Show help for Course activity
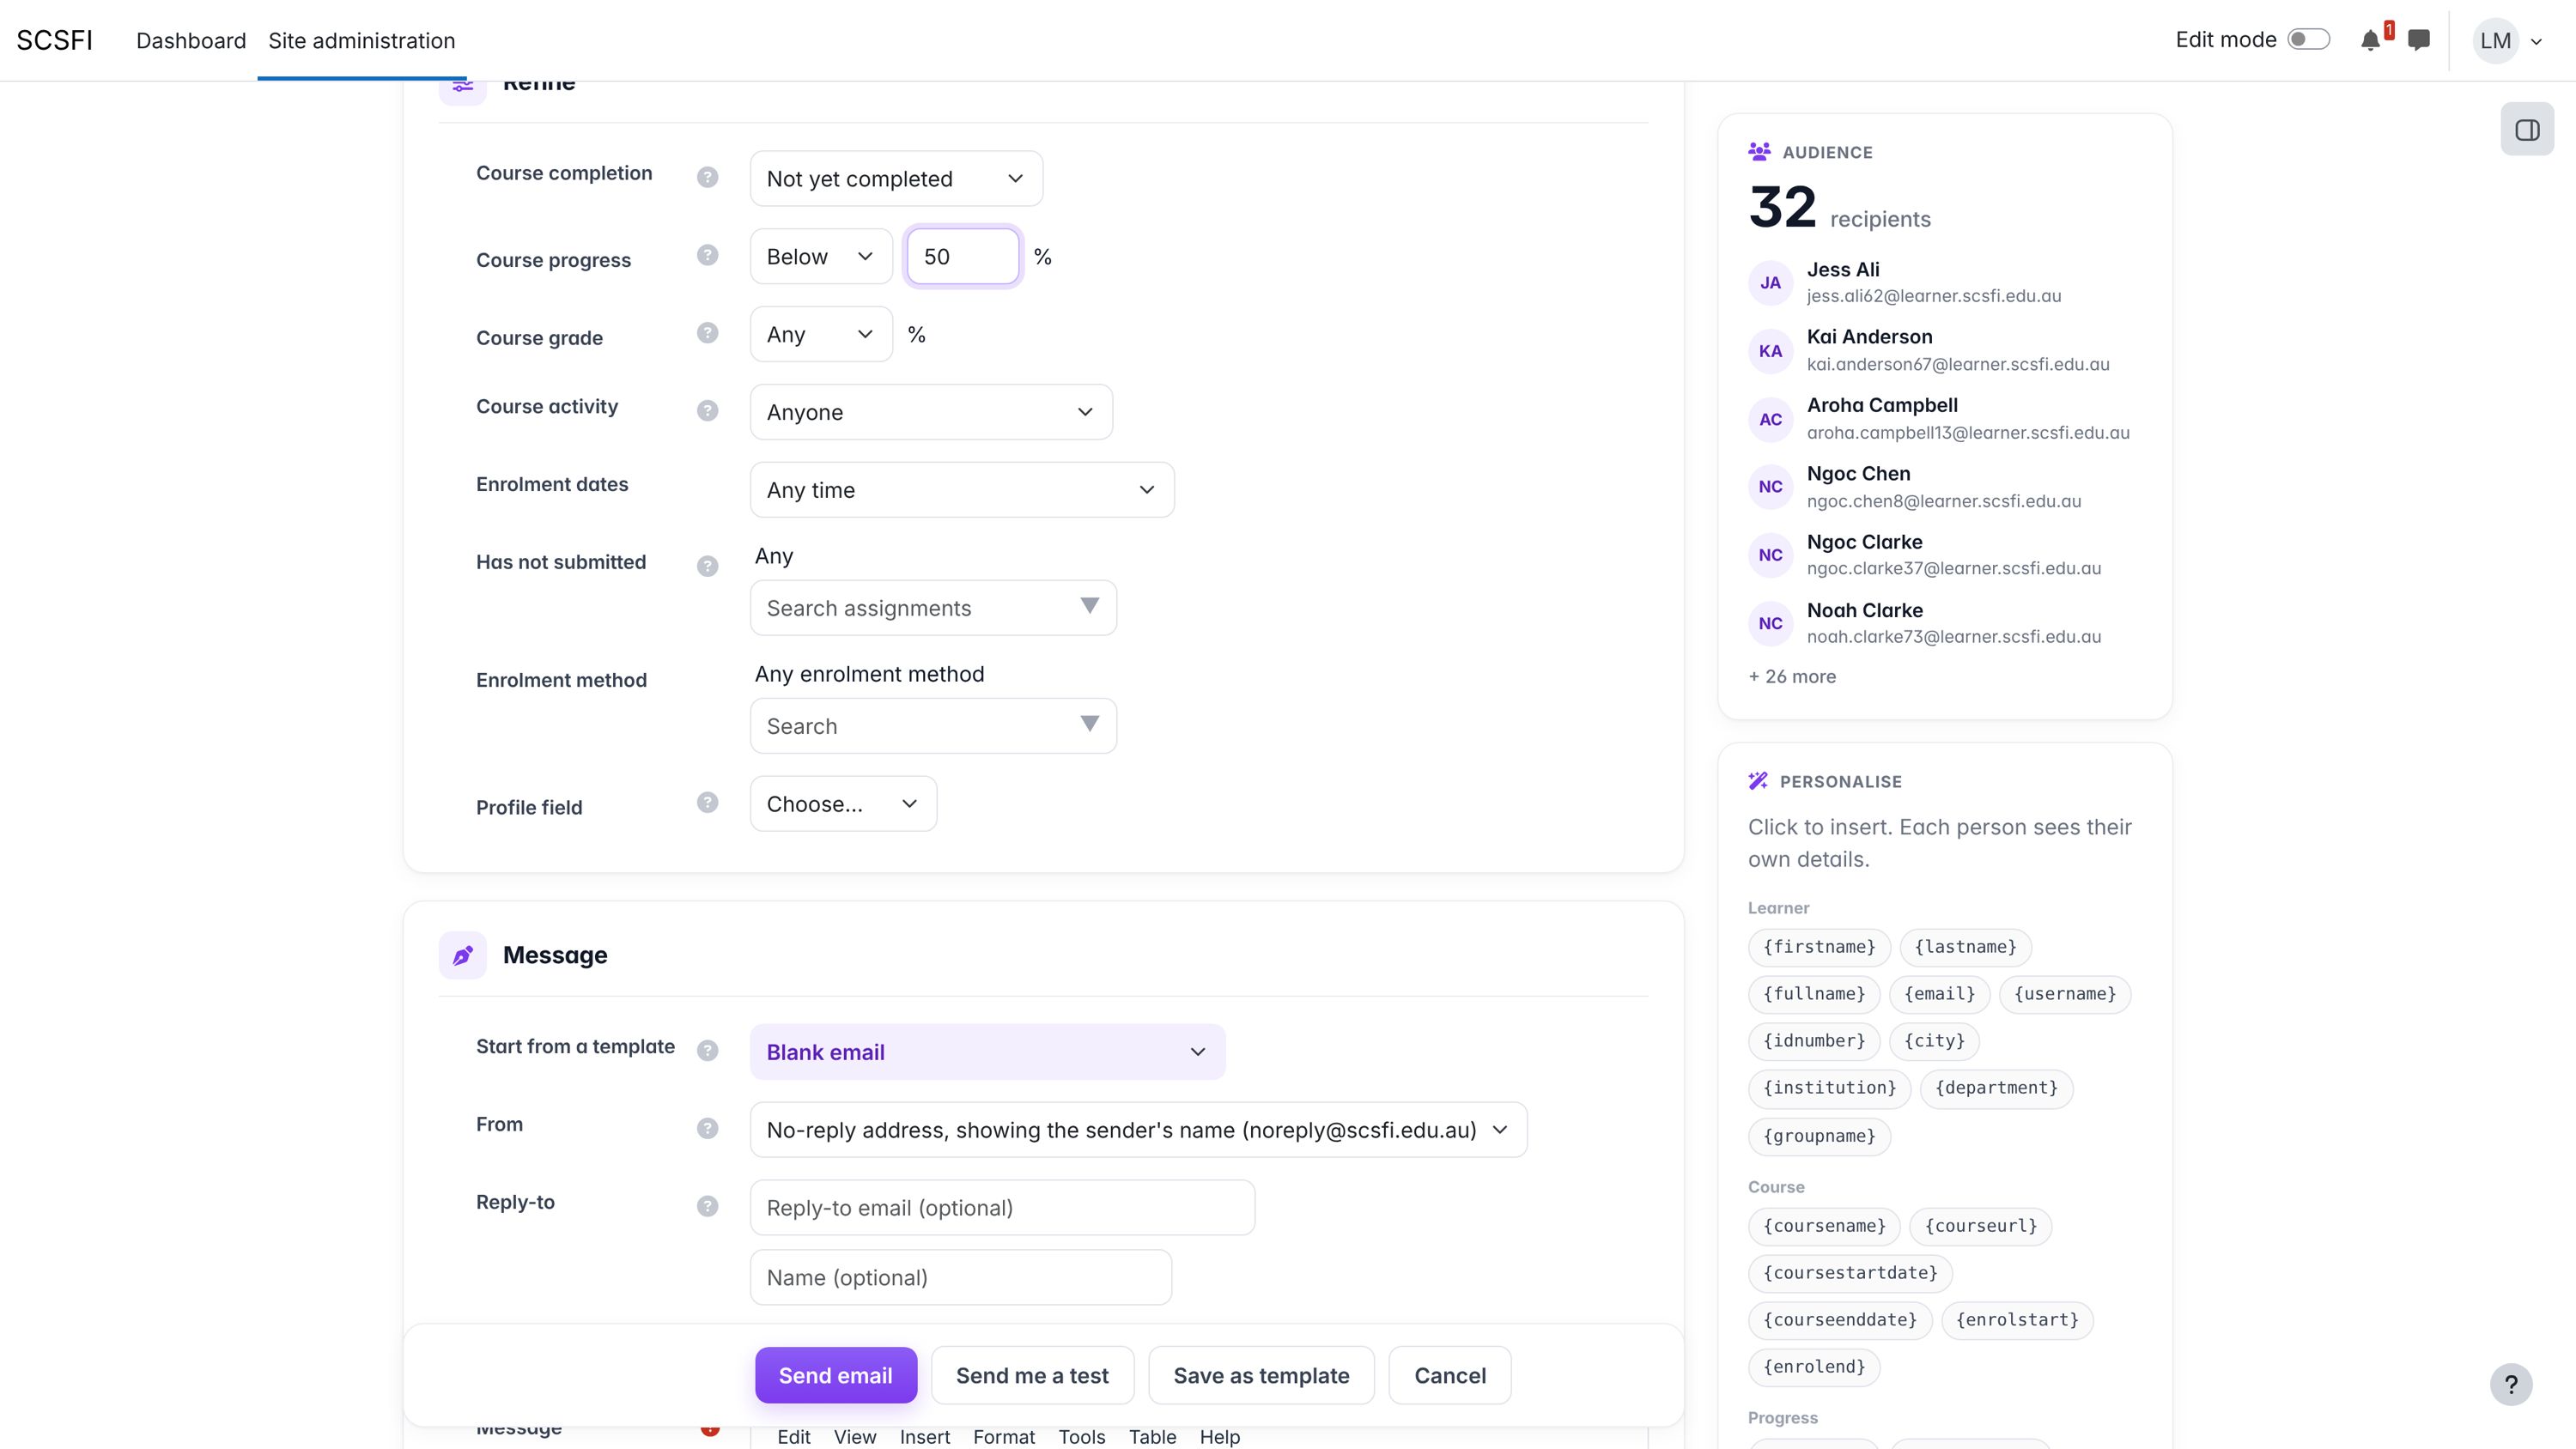Viewport: 2576px width, 1449px height. coord(707,411)
